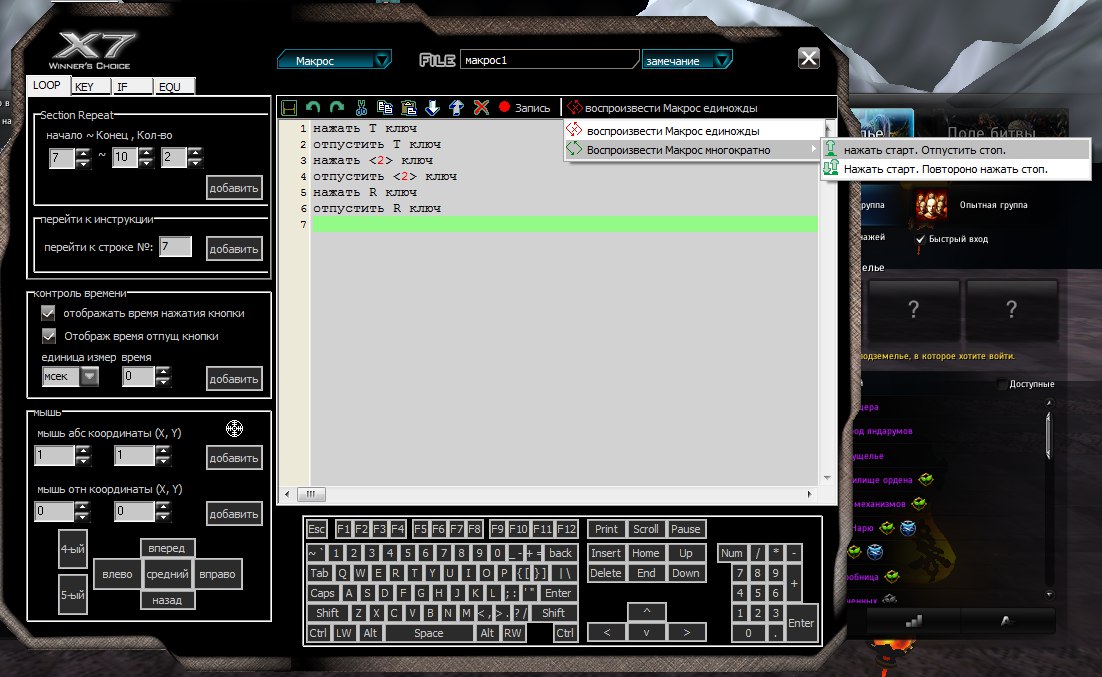Click the red X delete icon
The height and width of the screenshot is (677, 1102).
481,107
